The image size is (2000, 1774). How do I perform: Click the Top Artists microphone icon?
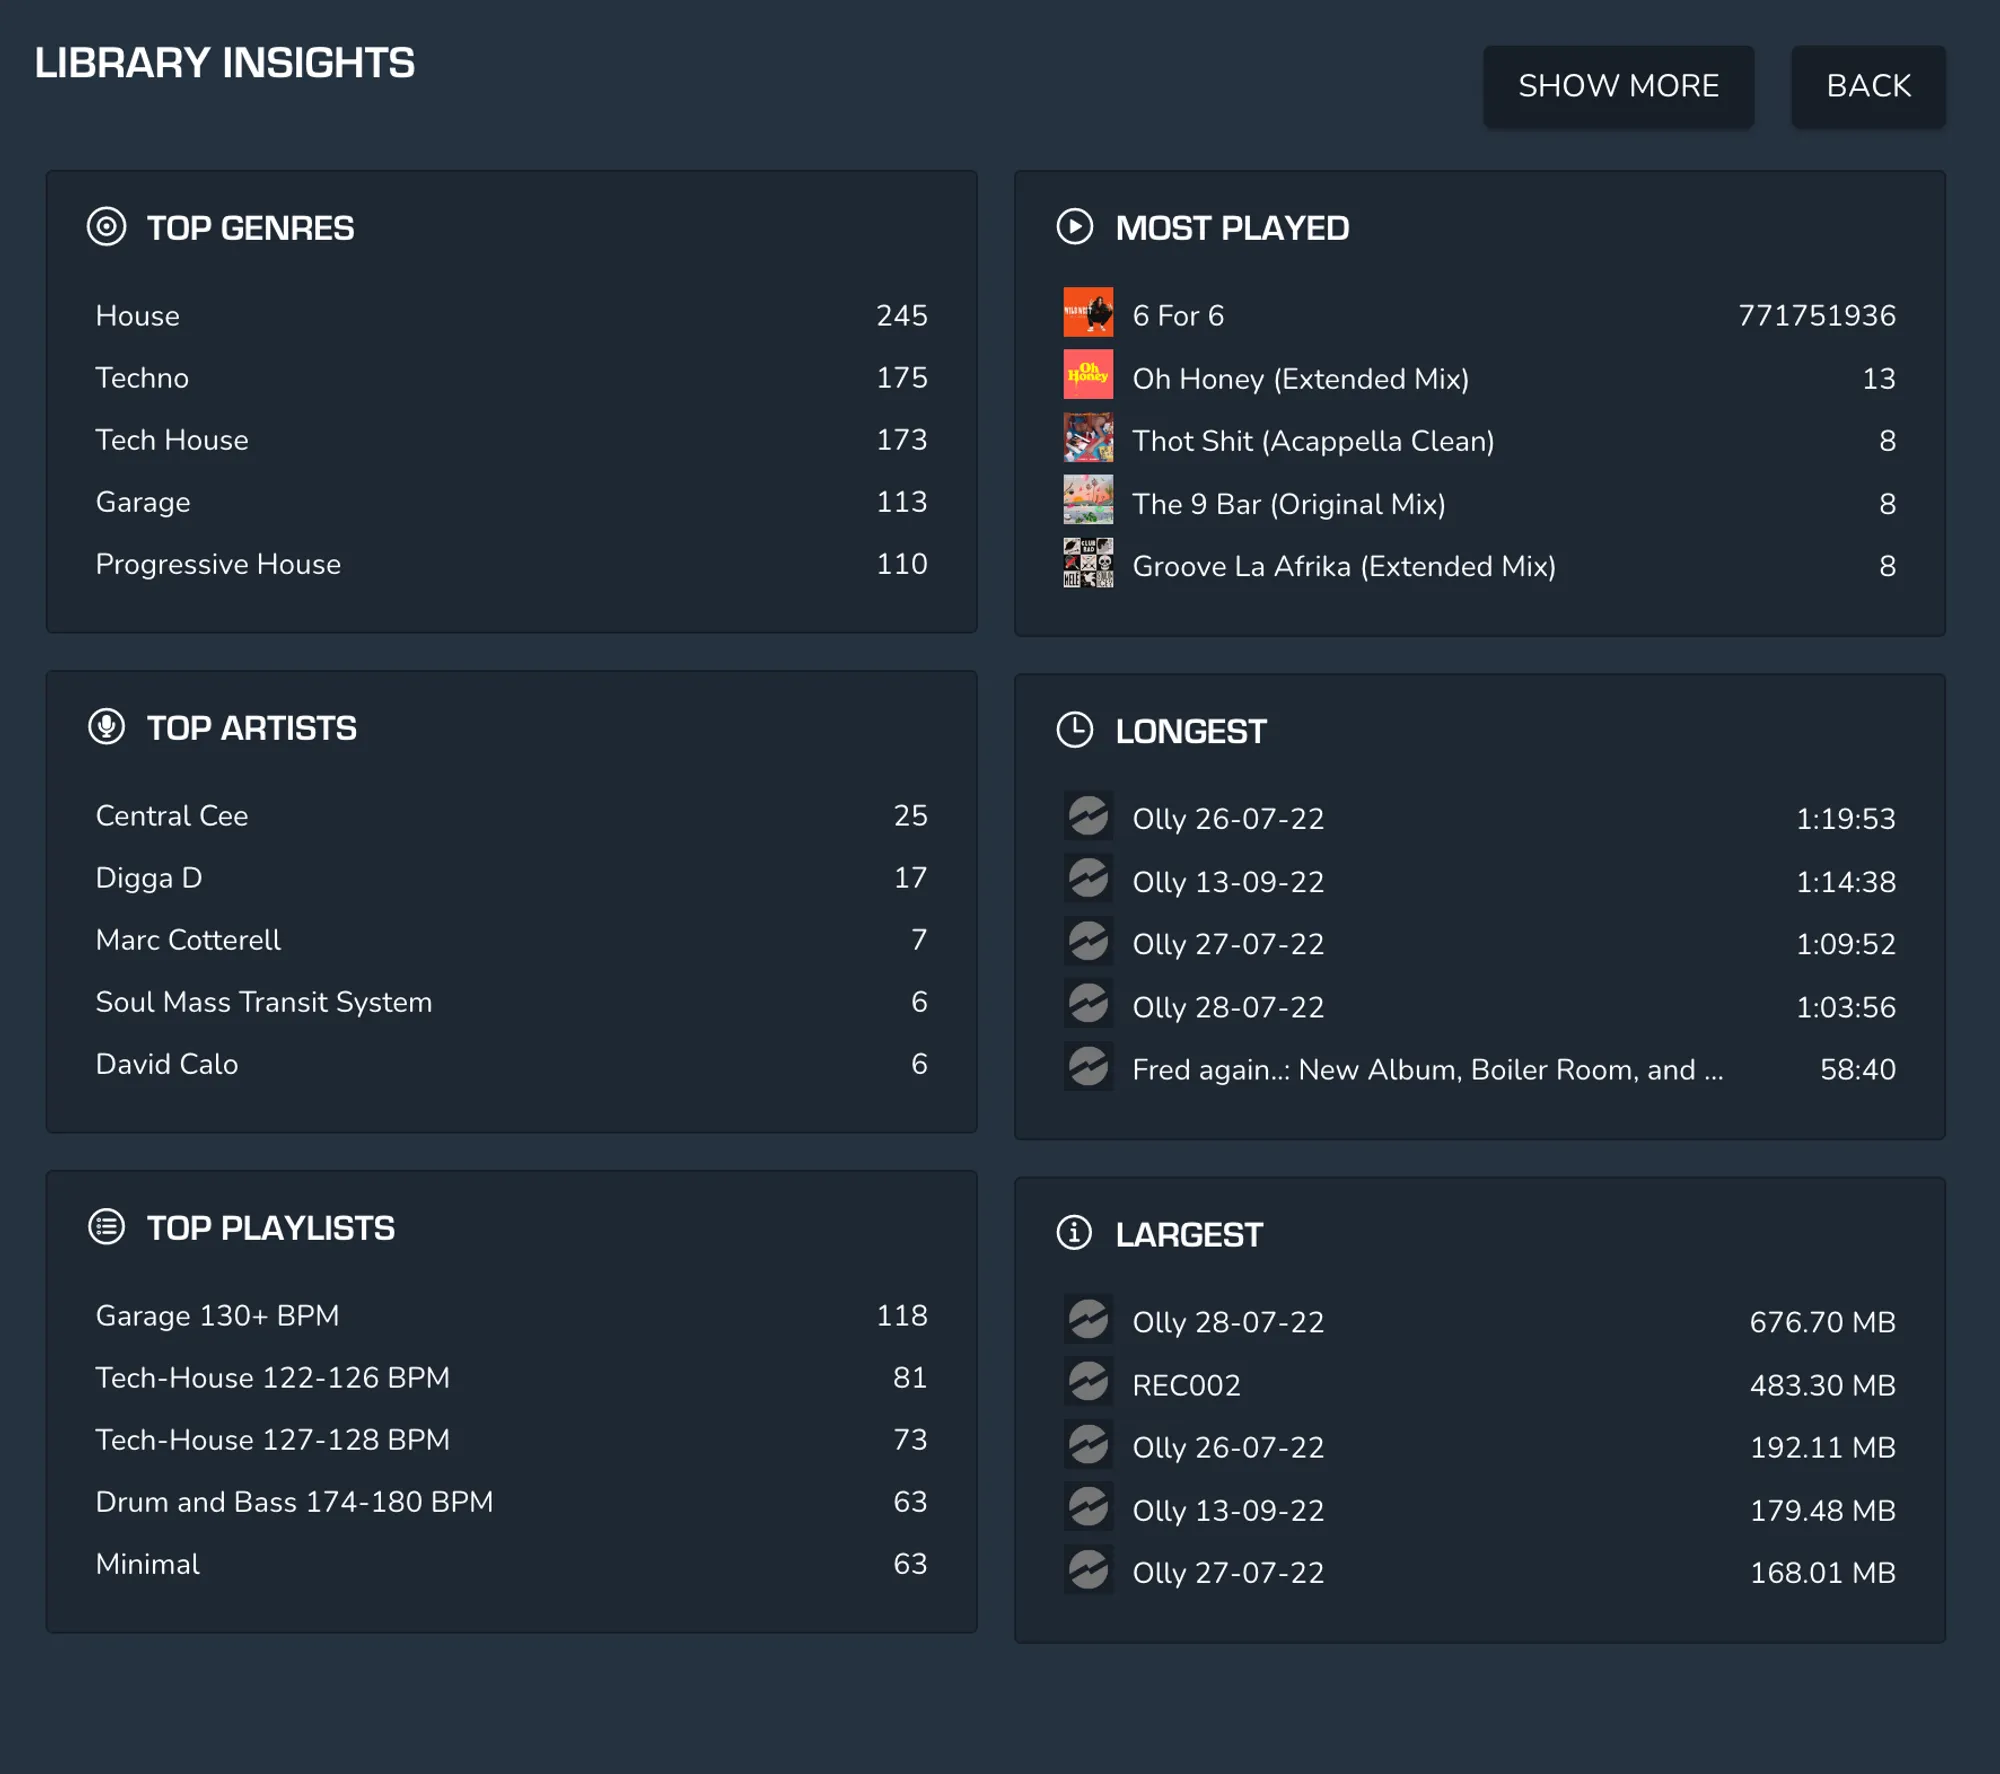(x=106, y=727)
